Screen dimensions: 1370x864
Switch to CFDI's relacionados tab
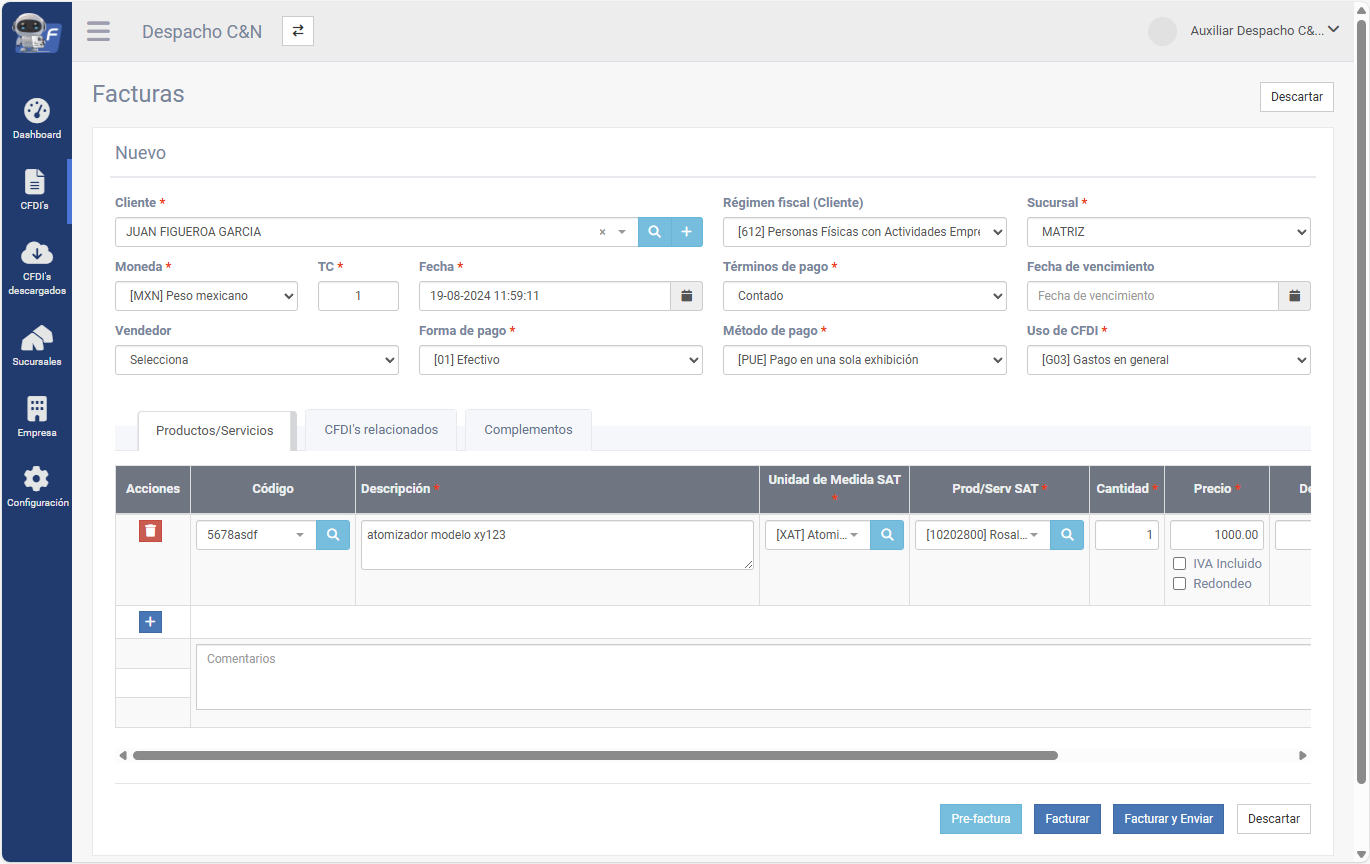point(381,429)
